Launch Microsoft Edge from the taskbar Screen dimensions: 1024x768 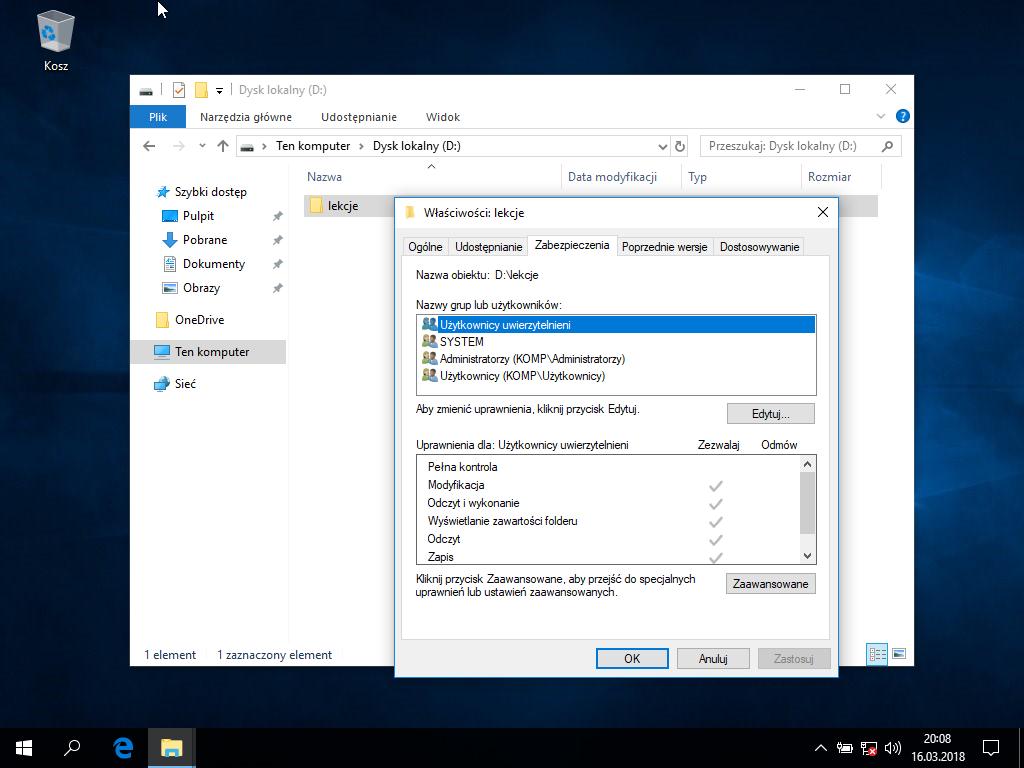123,748
